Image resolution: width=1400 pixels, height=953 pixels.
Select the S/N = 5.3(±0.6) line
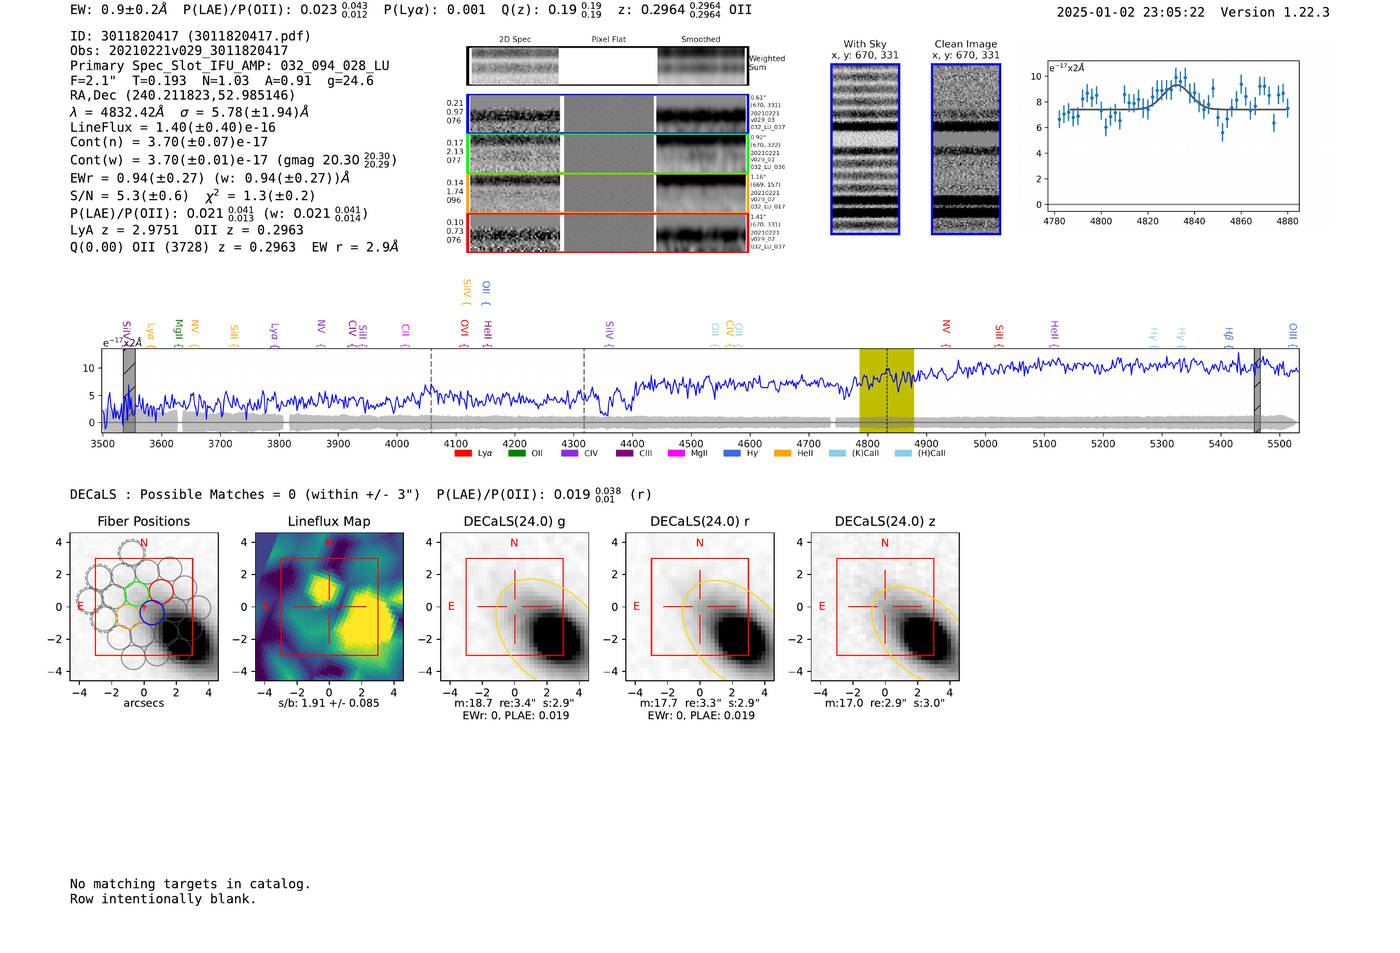click(x=193, y=196)
